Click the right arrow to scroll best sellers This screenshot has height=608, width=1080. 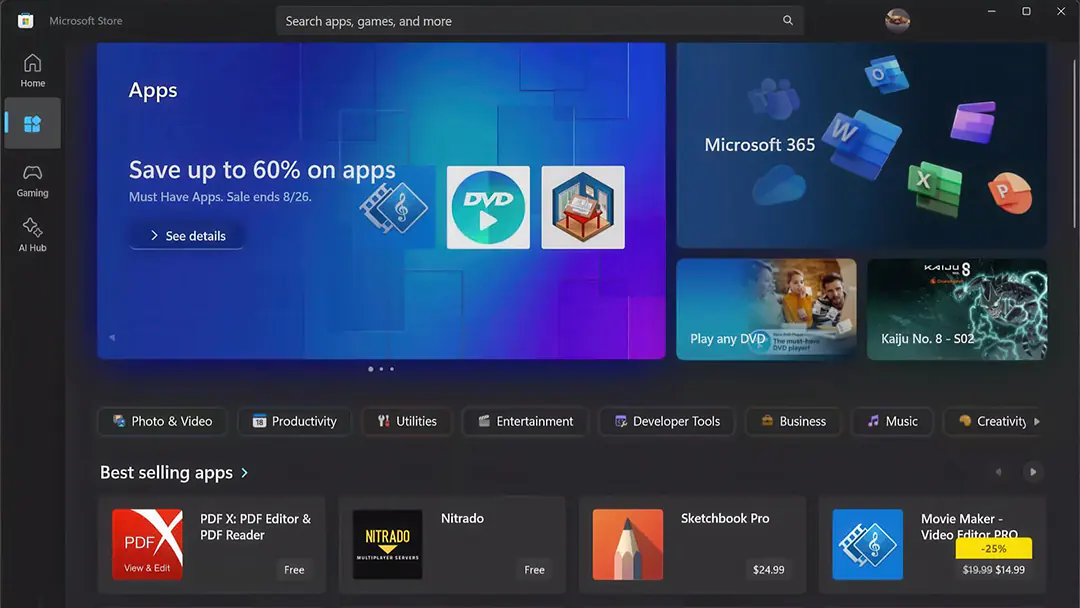pyautogui.click(x=1034, y=471)
